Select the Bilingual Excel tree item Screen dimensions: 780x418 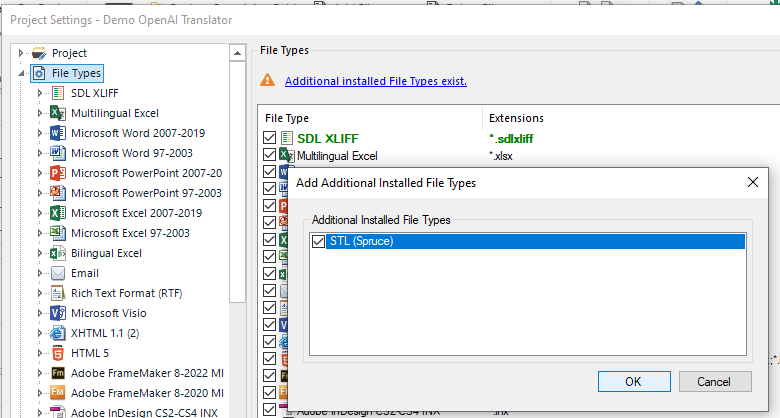(106, 253)
